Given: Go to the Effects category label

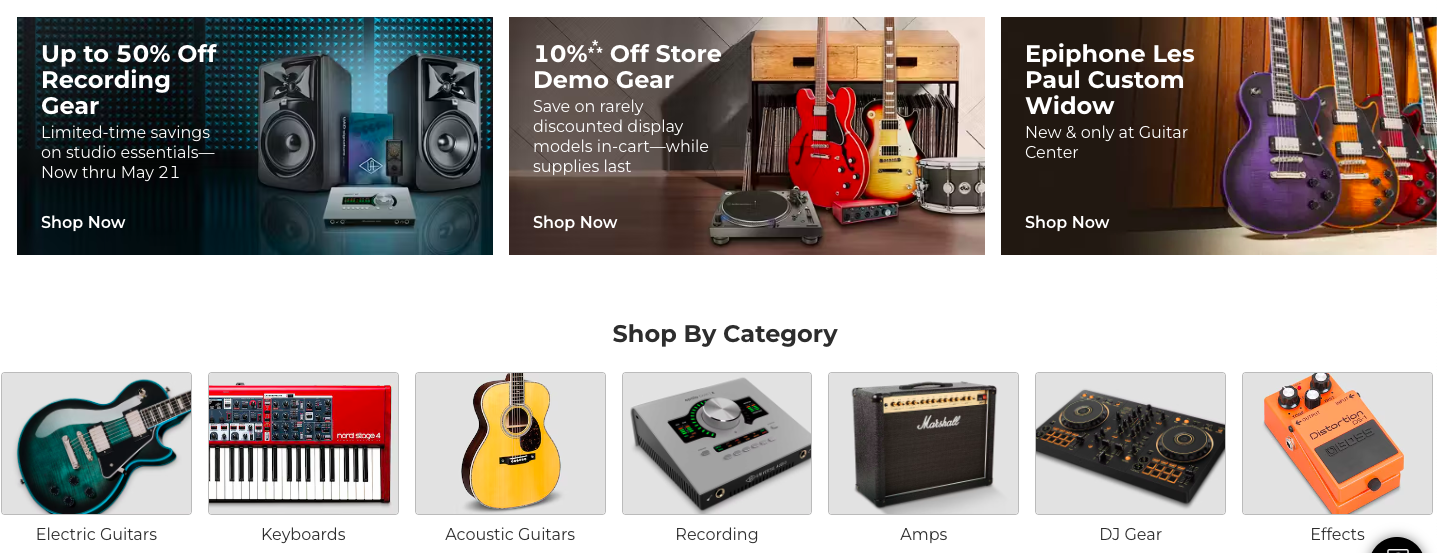Looking at the screenshot, I should tap(1337, 534).
